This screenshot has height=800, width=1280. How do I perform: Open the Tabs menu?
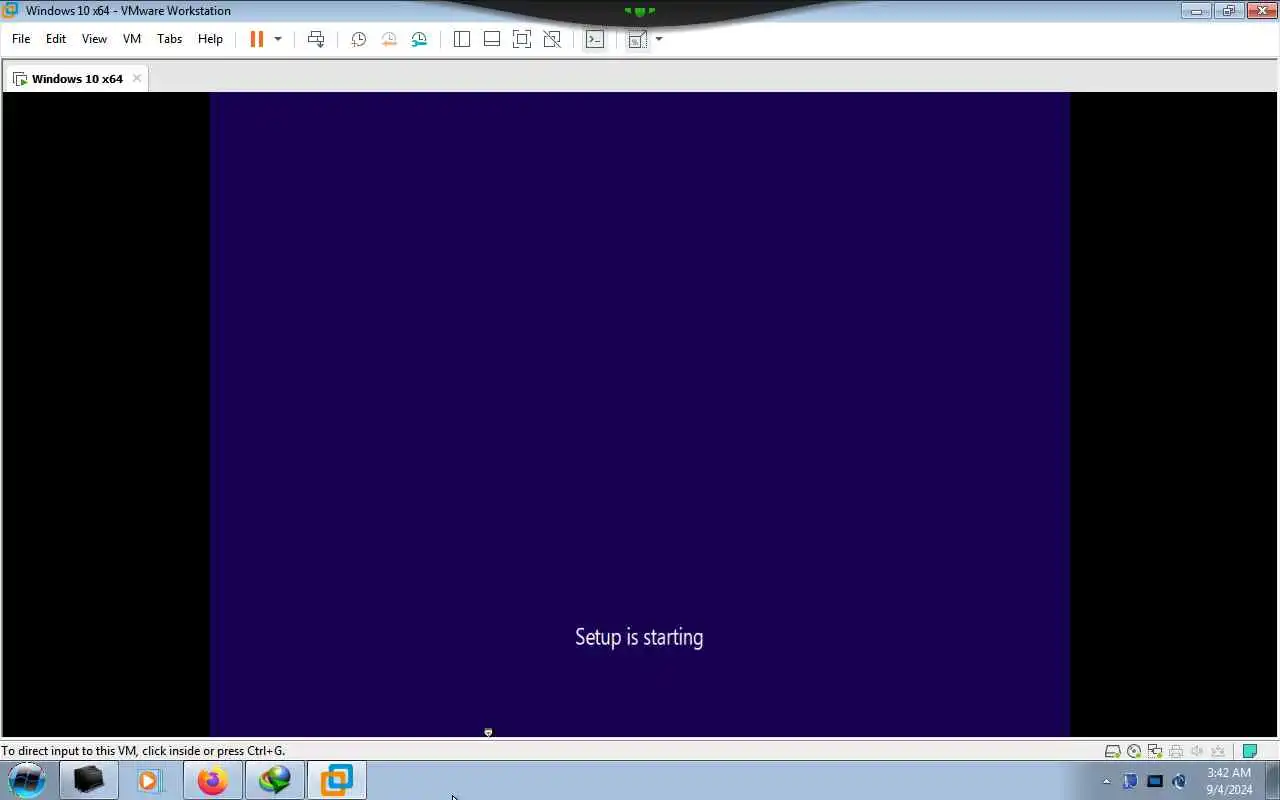(x=170, y=39)
